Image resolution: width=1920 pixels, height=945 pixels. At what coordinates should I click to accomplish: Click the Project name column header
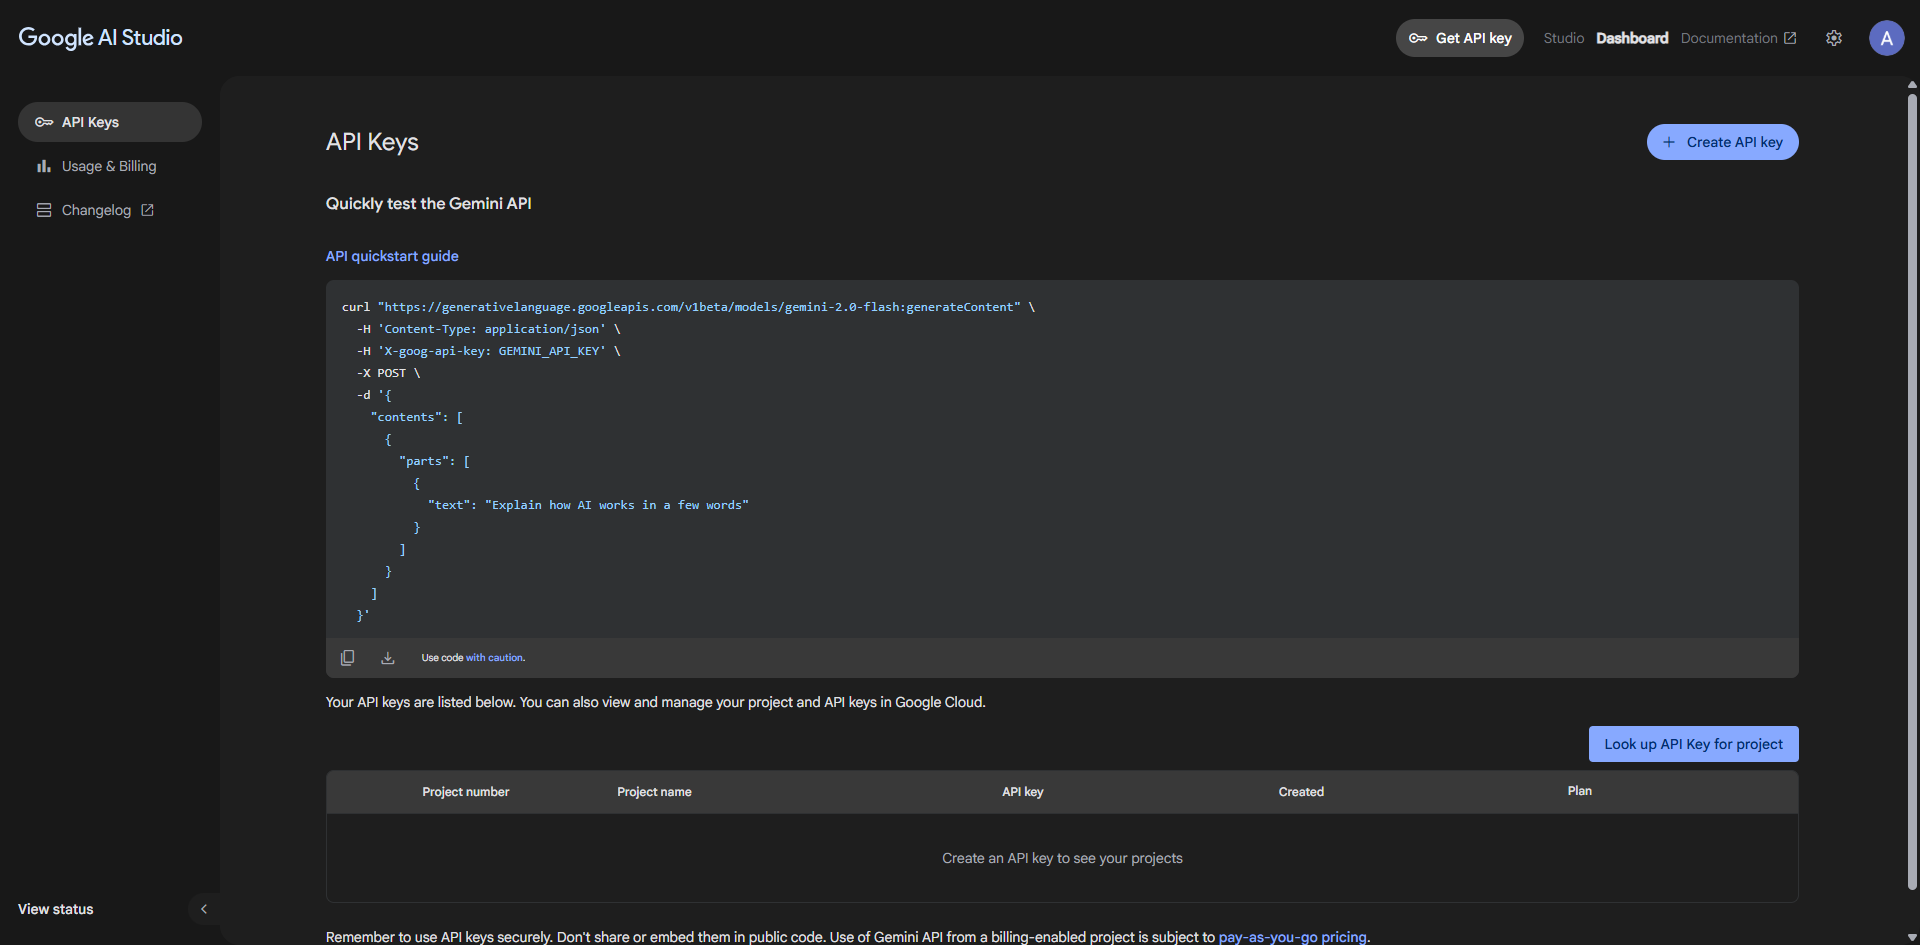click(x=654, y=792)
